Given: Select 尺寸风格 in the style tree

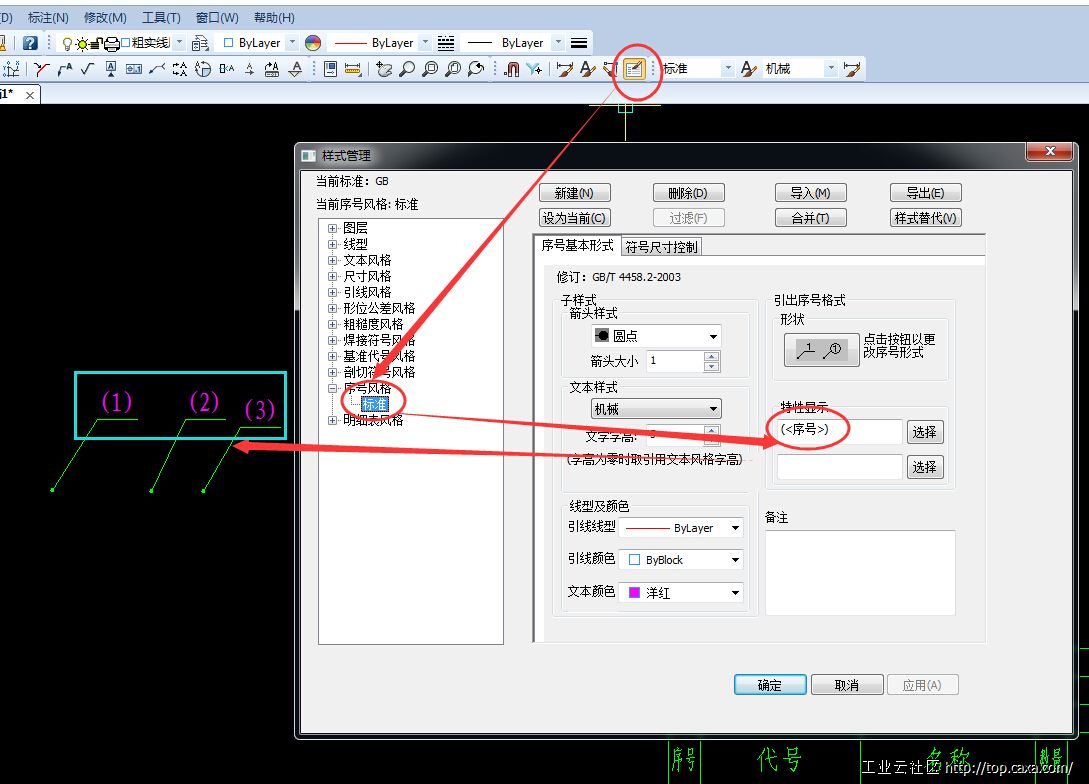Looking at the screenshot, I should (x=367, y=276).
